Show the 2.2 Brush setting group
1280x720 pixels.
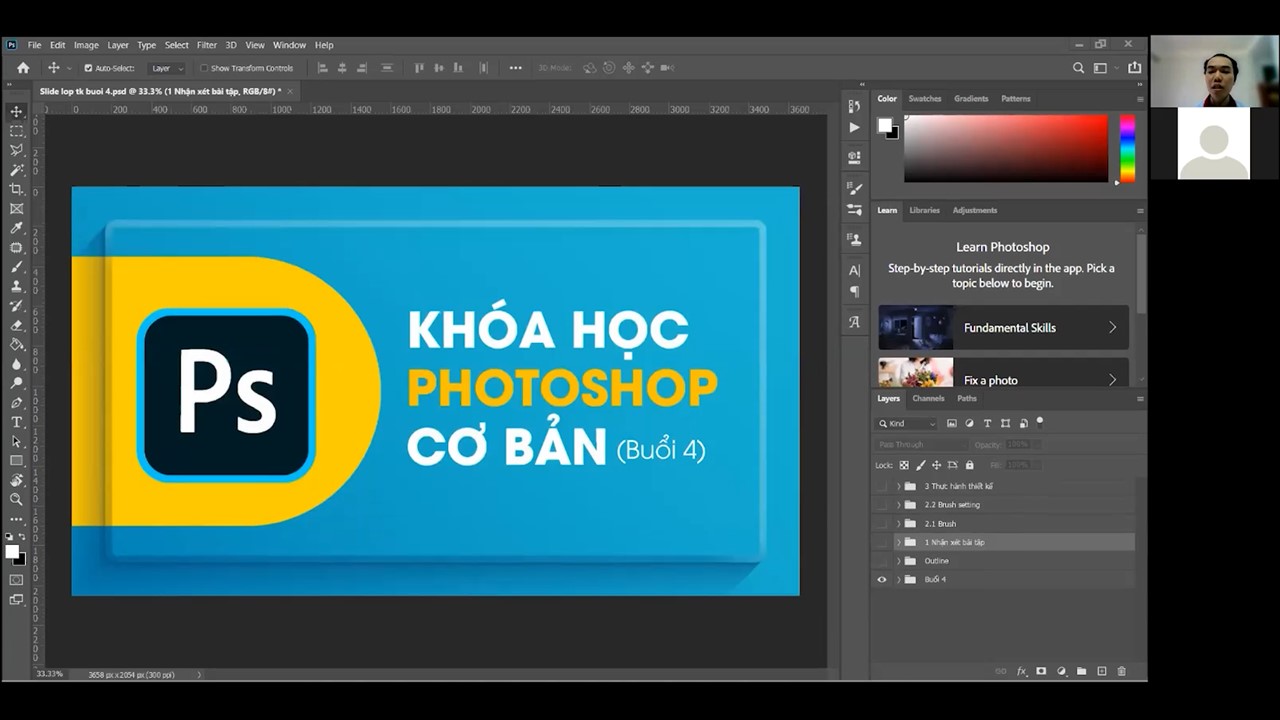click(x=881, y=505)
